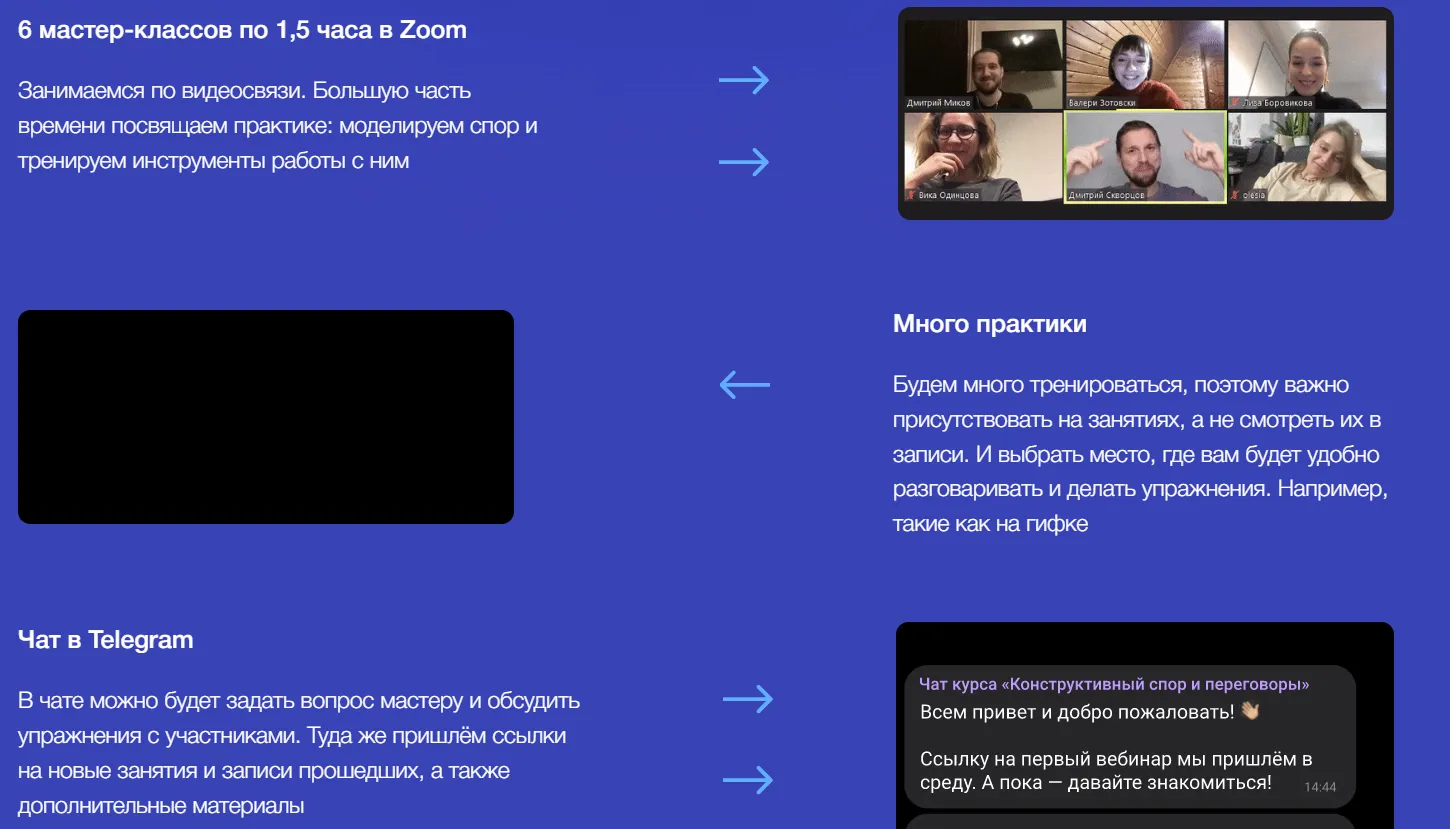Click the waving hand emoji in the chat message
The image size is (1450, 829).
point(1250,712)
